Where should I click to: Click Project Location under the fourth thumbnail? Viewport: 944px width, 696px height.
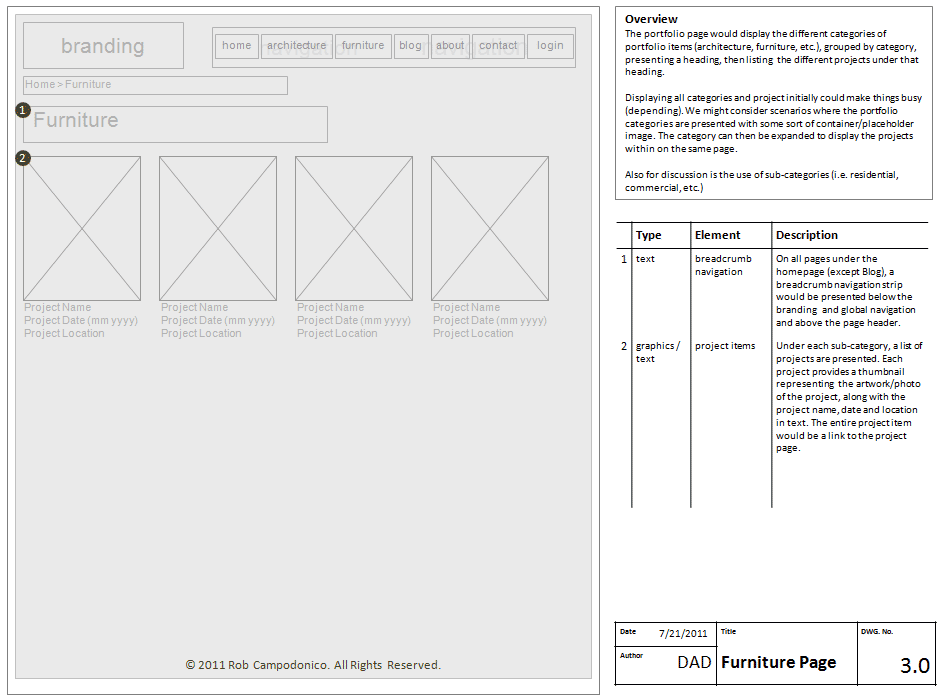[473, 334]
